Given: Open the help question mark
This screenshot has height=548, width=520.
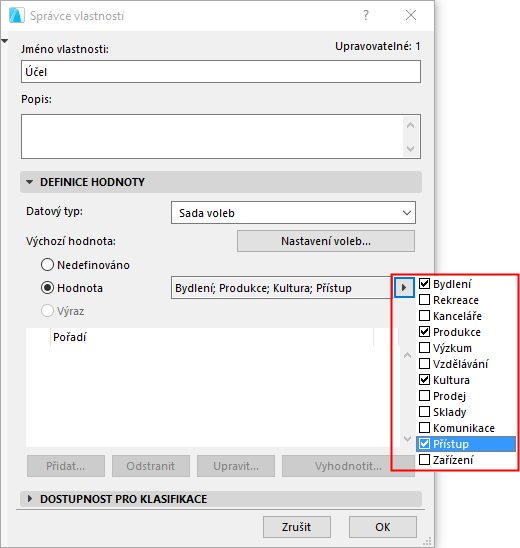Looking at the screenshot, I should (x=366, y=15).
